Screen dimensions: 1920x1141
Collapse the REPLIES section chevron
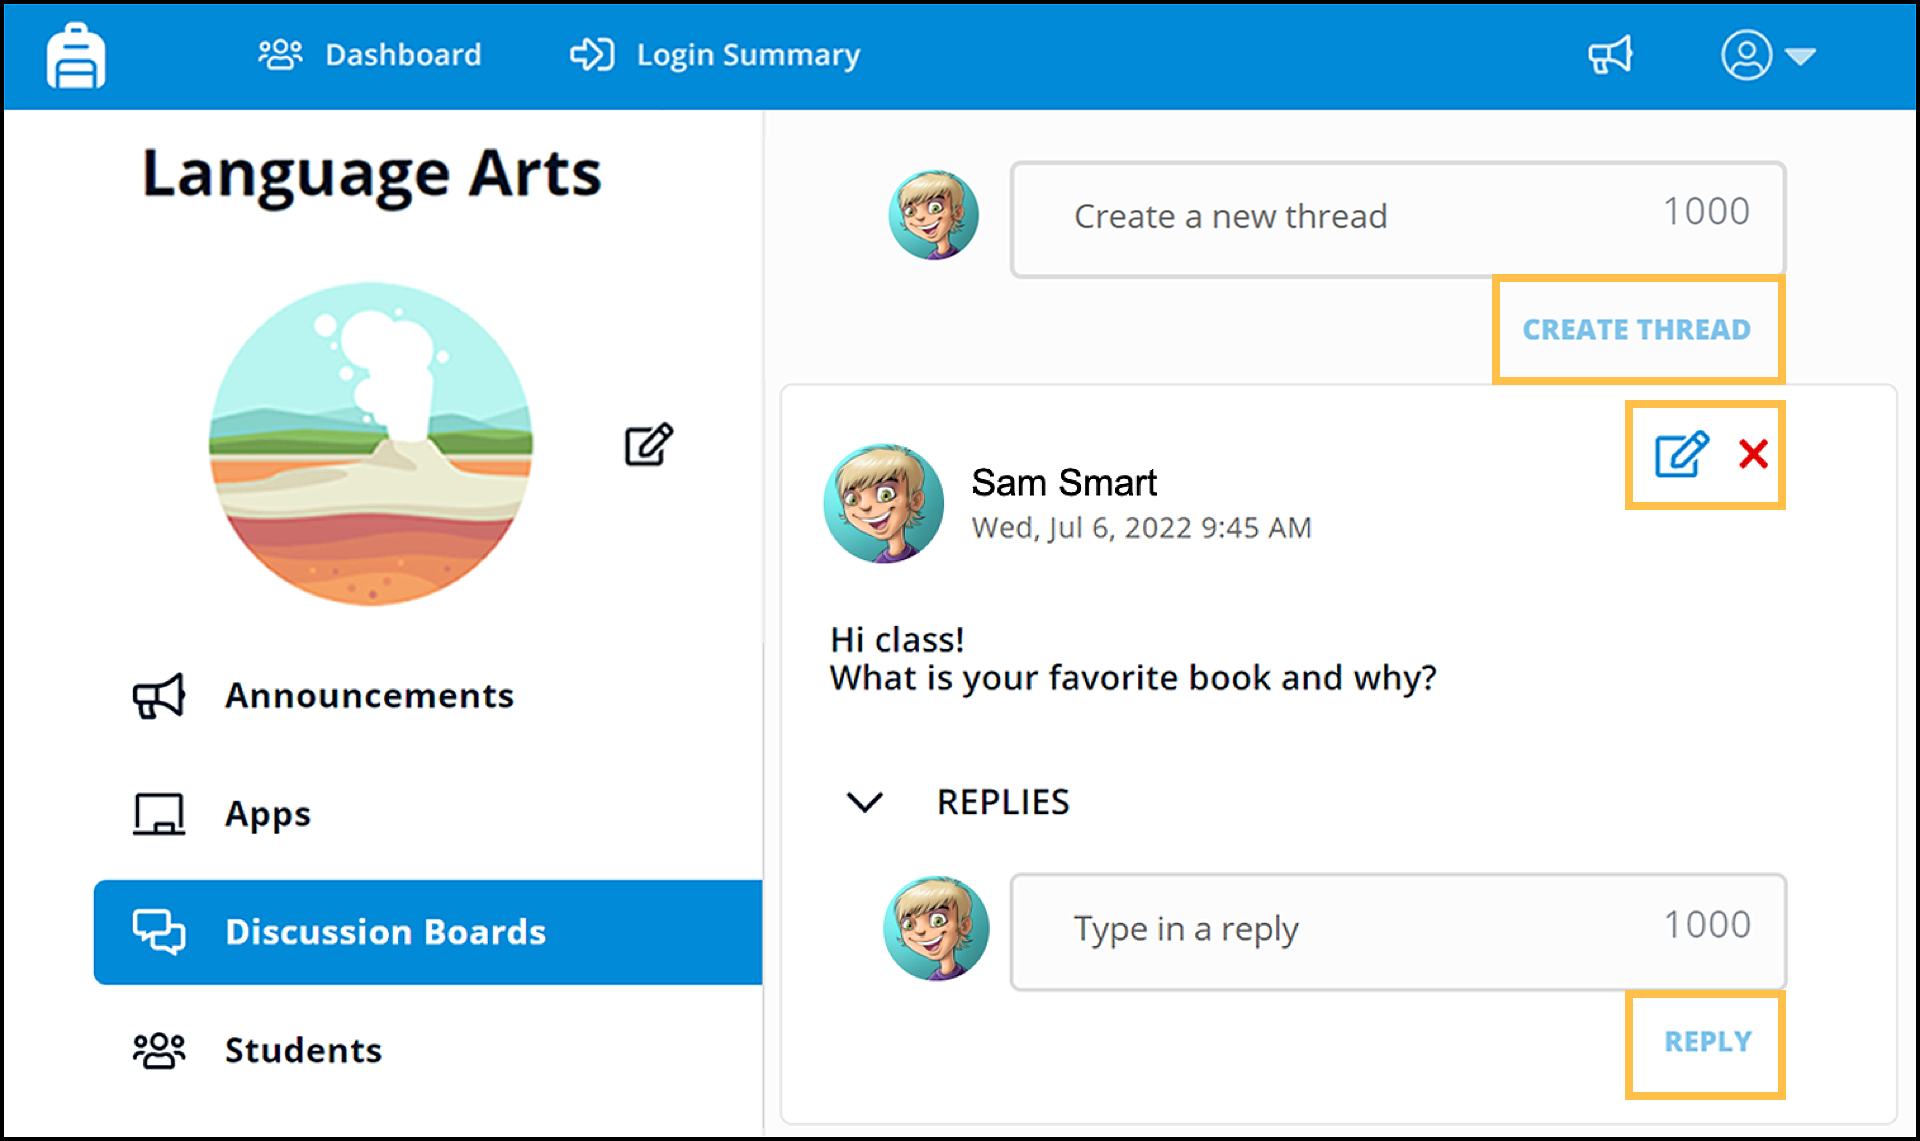pos(865,802)
